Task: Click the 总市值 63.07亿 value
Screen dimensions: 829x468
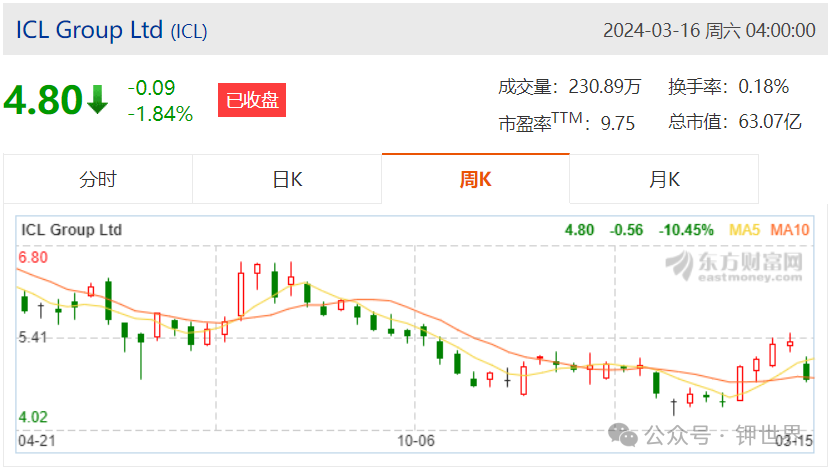Action: point(770,122)
